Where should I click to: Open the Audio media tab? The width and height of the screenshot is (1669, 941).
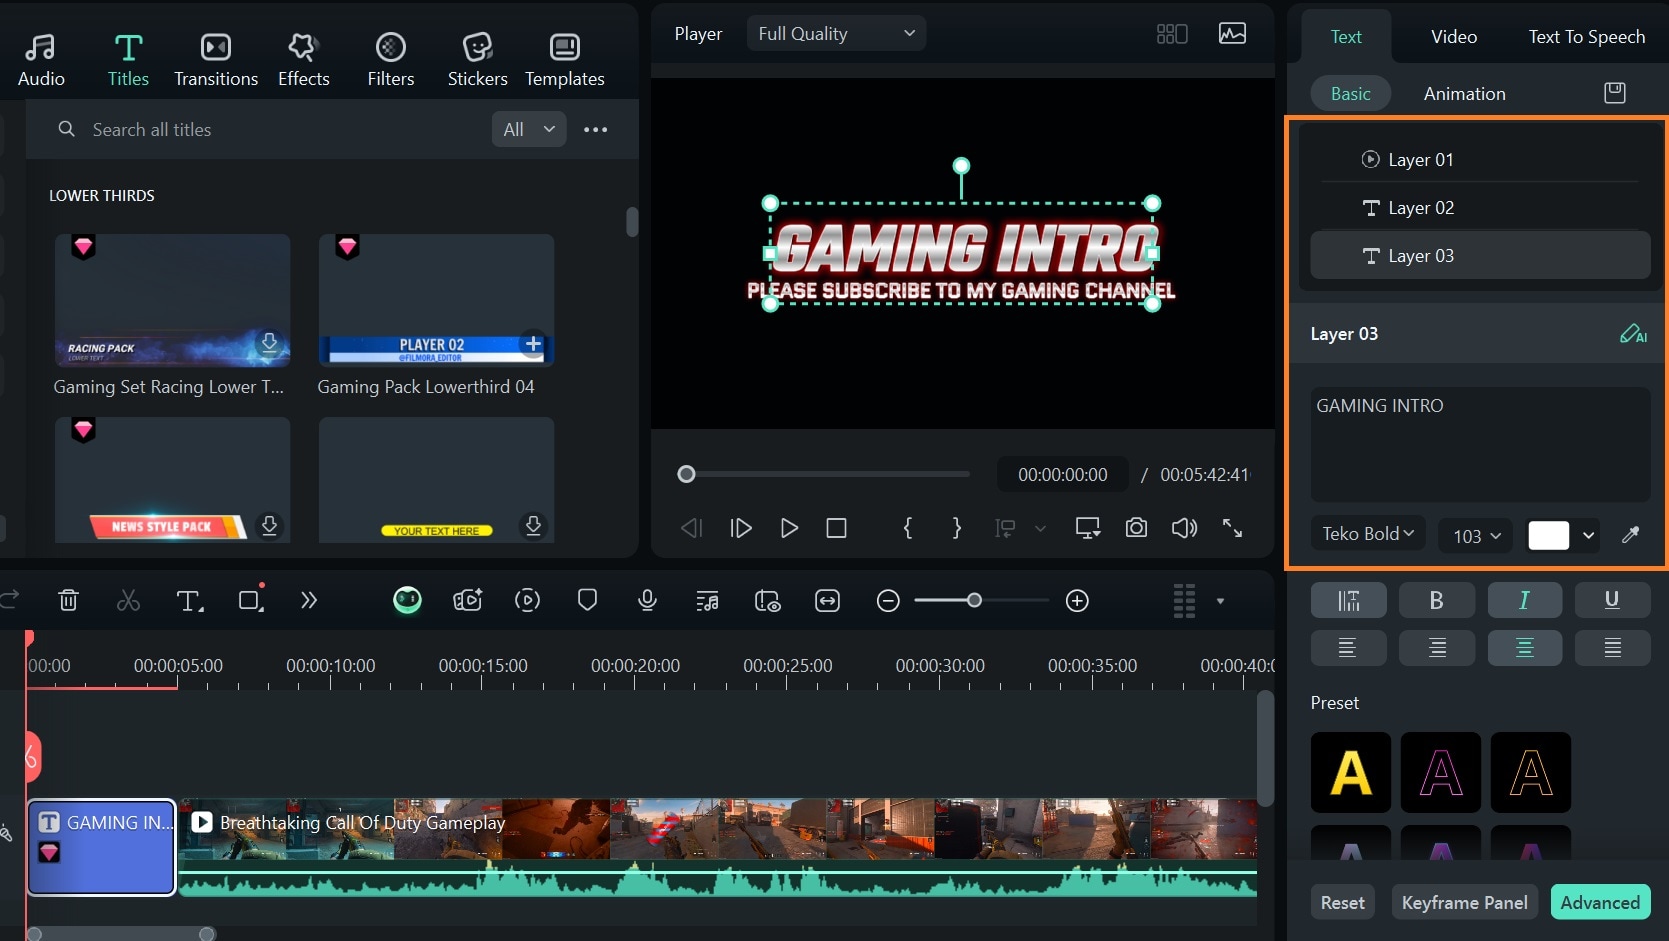41,60
